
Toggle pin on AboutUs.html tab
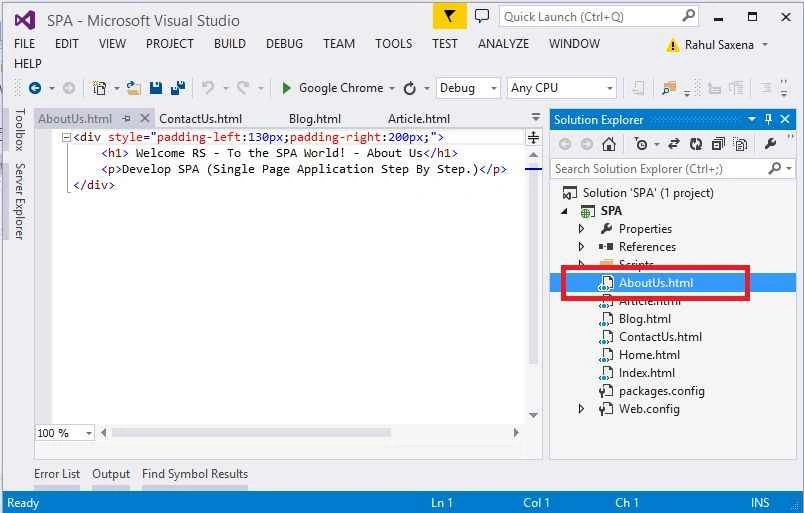click(126, 119)
